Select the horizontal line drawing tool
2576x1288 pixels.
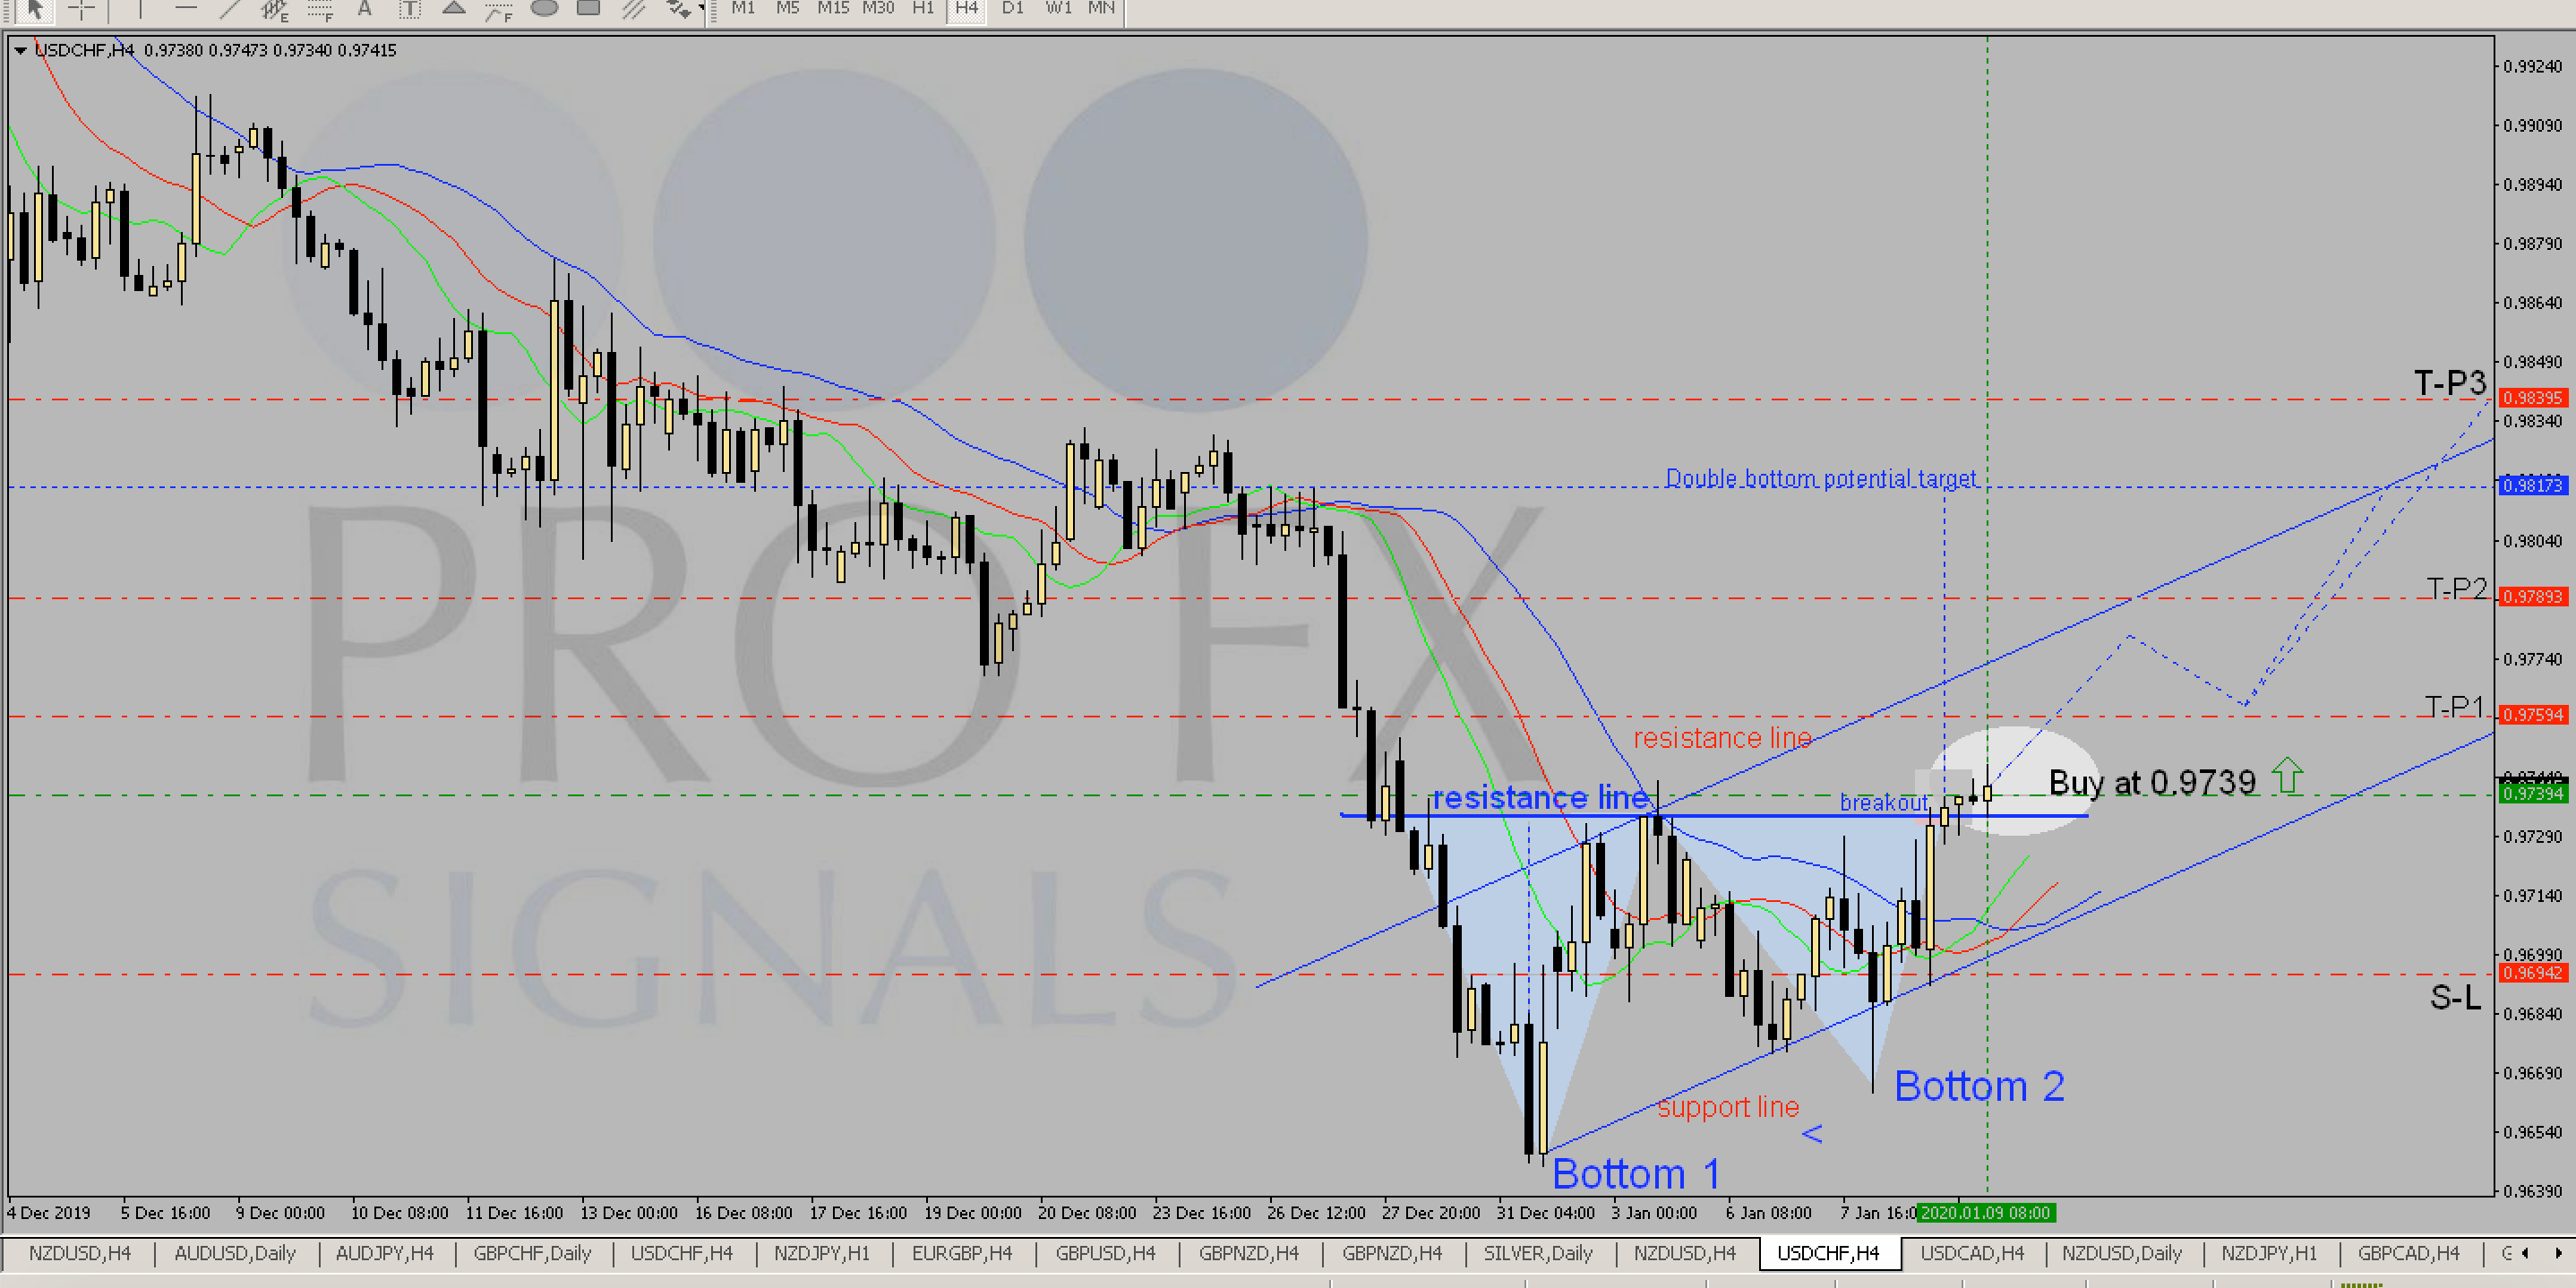[x=186, y=8]
